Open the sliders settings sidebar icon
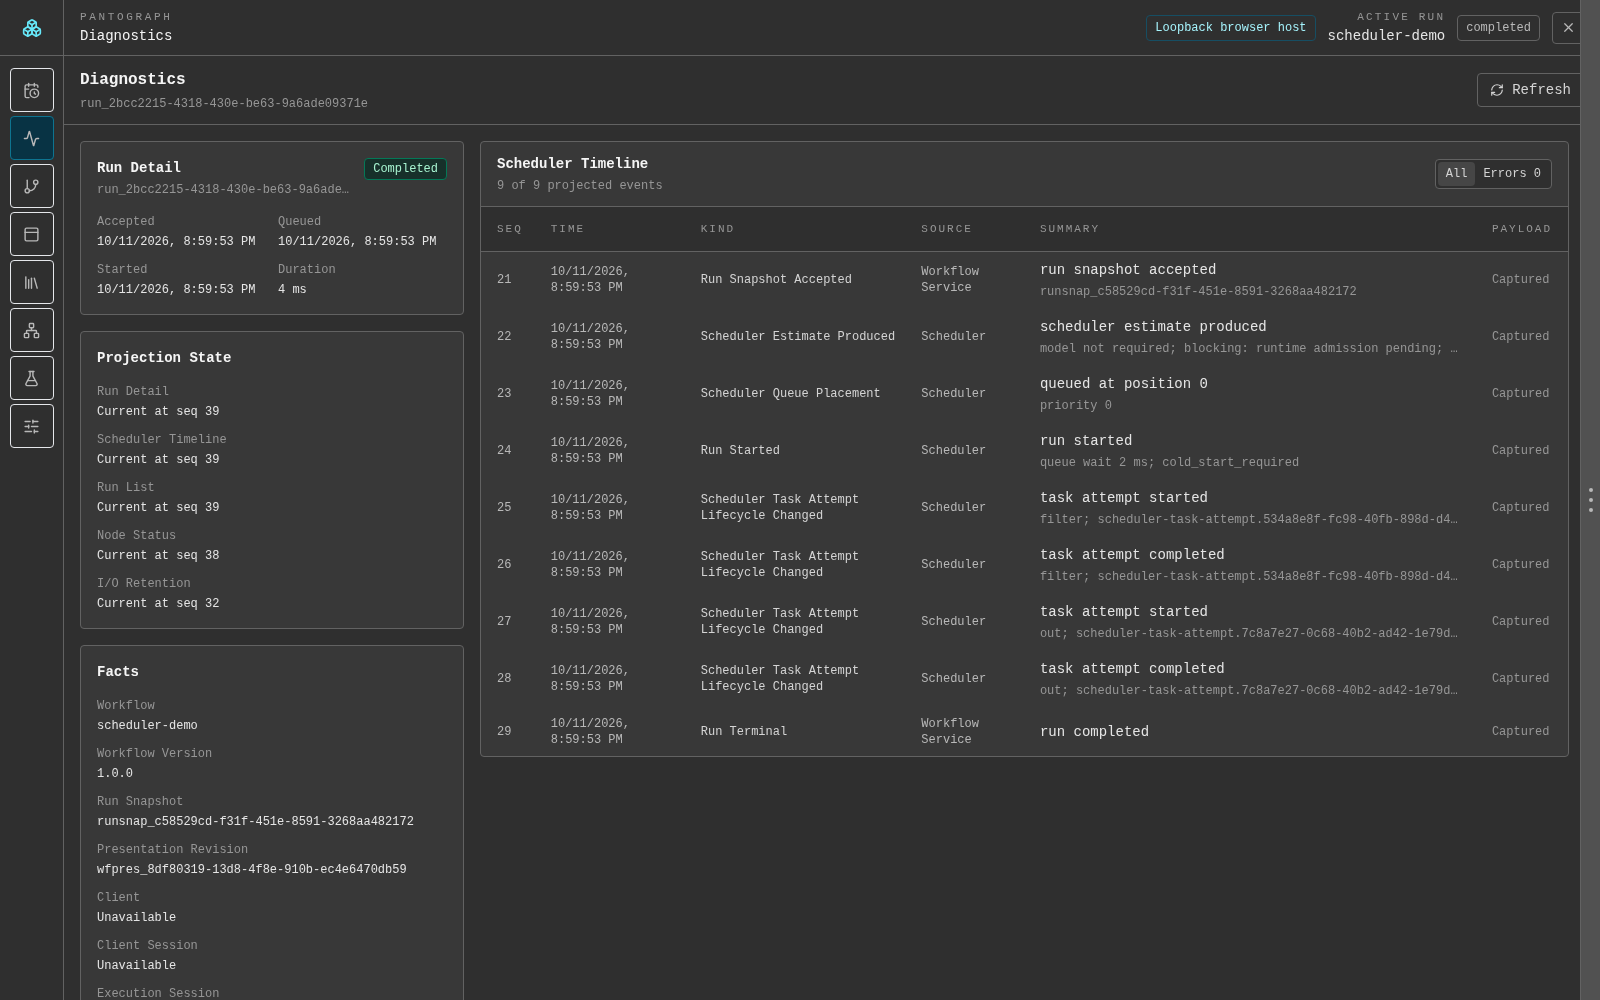 coord(32,426)
